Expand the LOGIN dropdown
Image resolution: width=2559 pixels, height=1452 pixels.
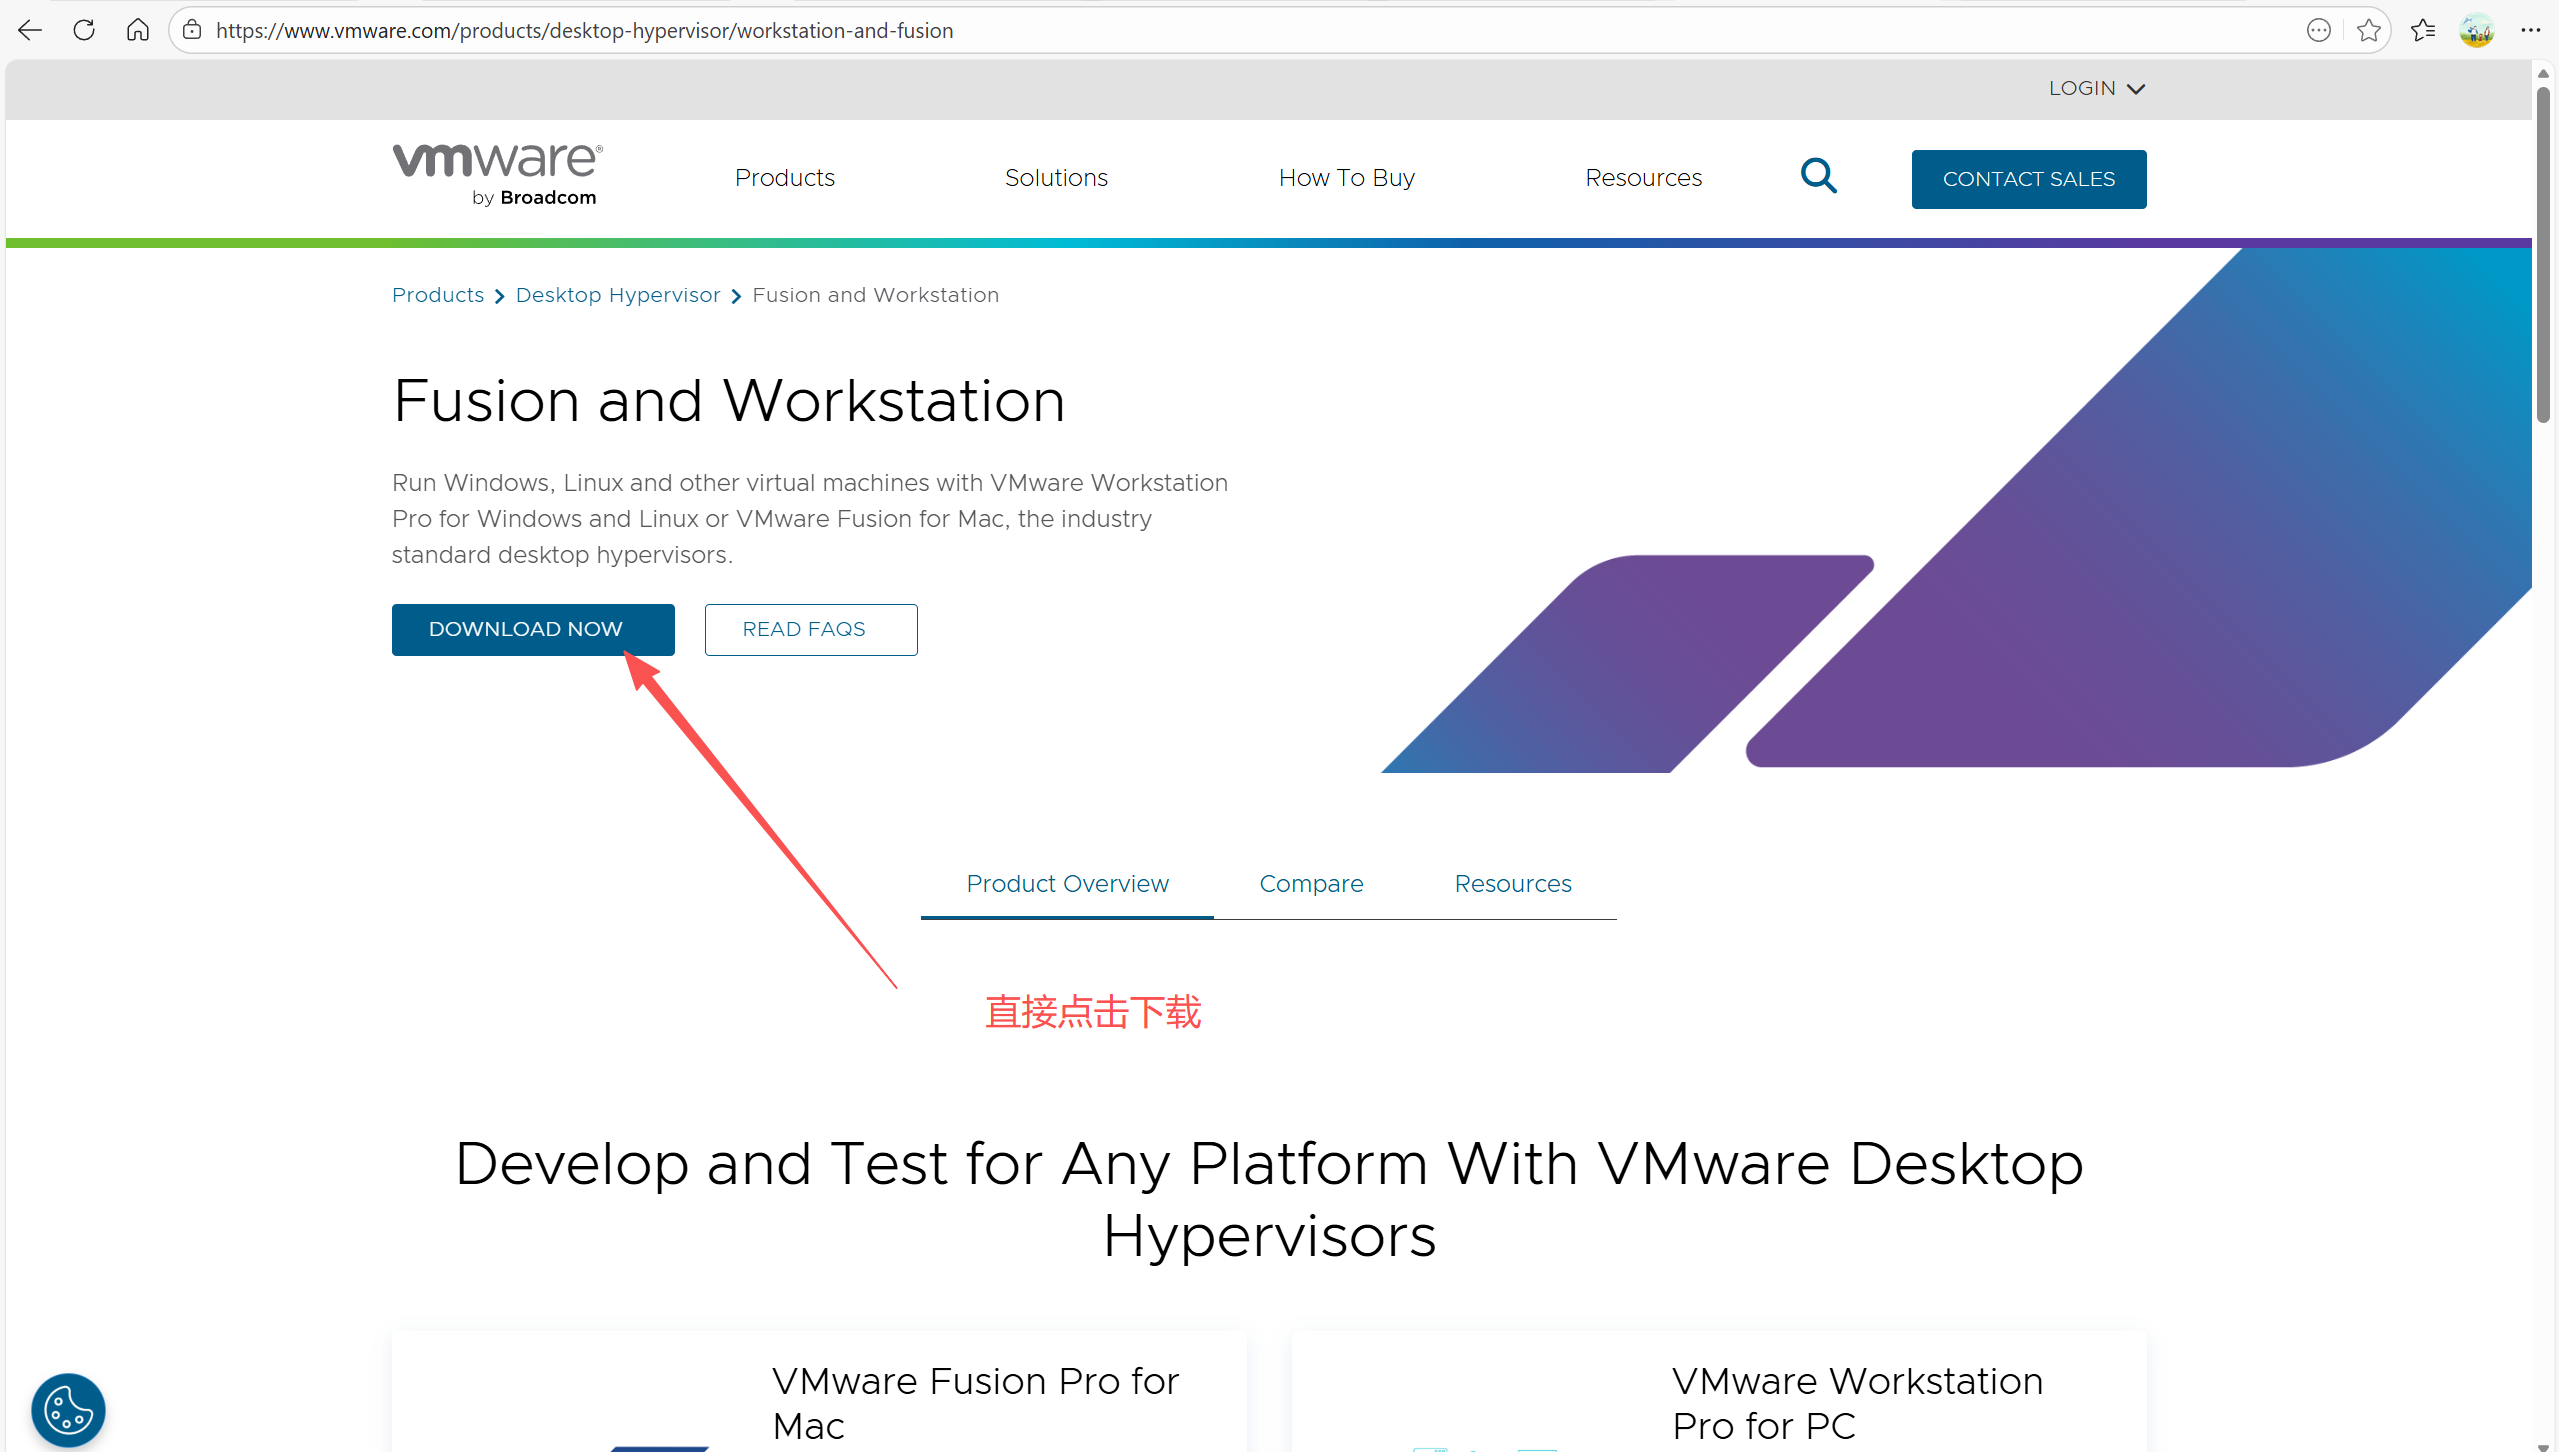[2096, 88]
